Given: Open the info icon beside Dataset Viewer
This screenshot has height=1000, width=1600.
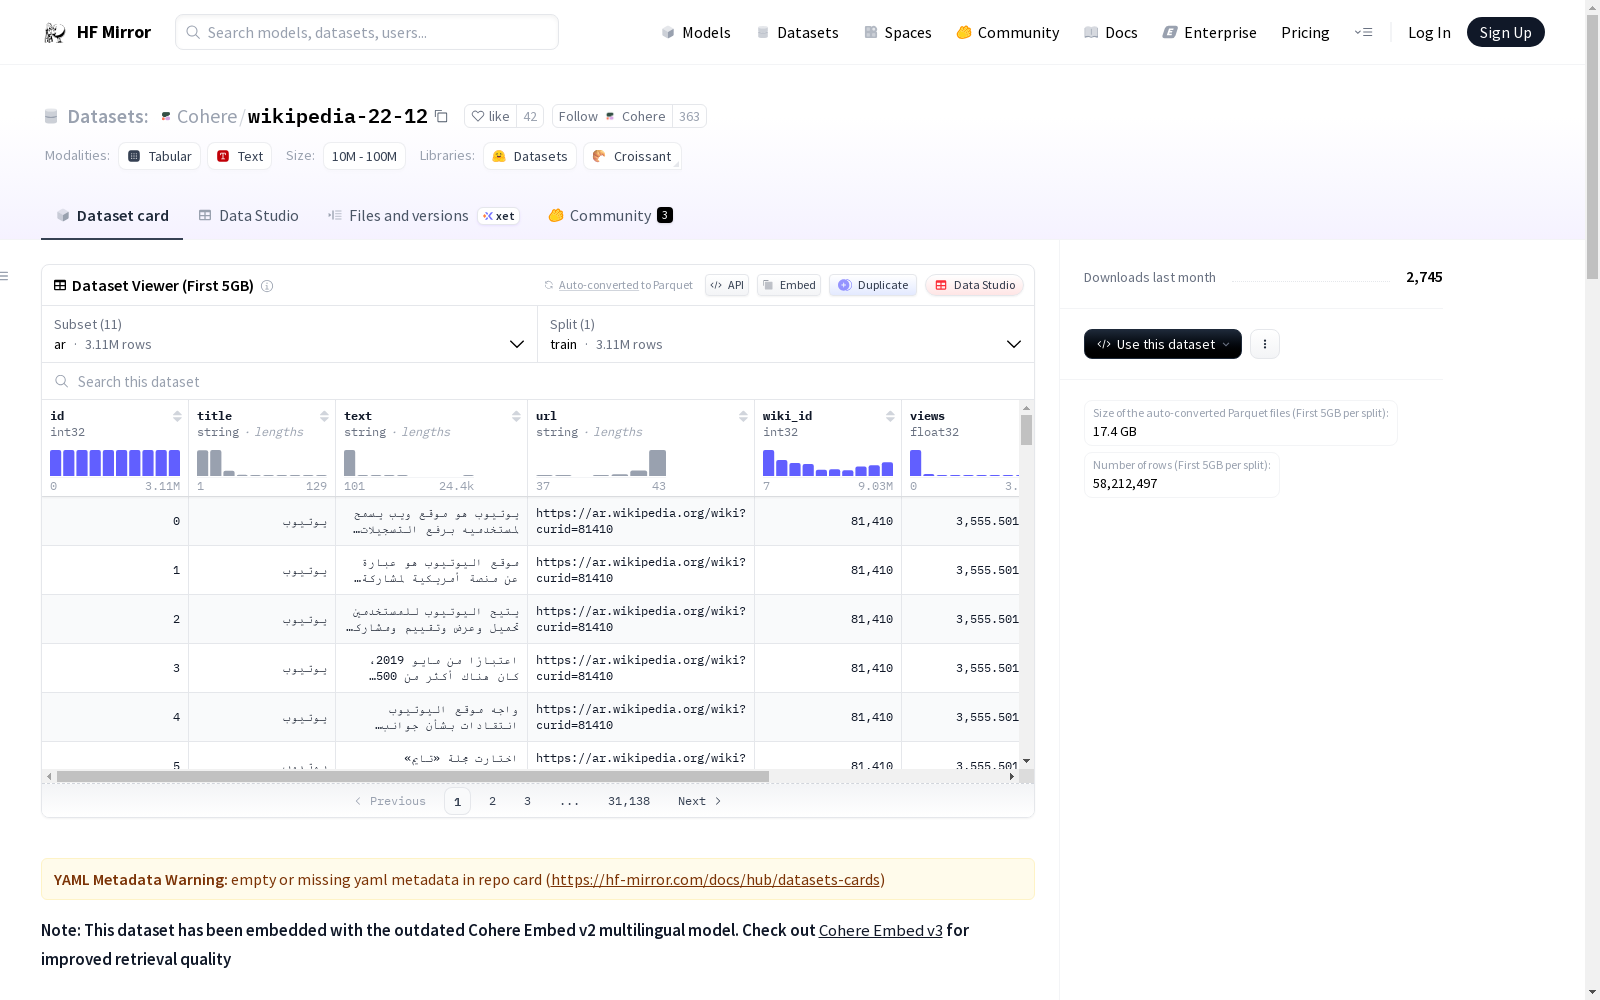Looking at the screenshot, I should [267, 286].
